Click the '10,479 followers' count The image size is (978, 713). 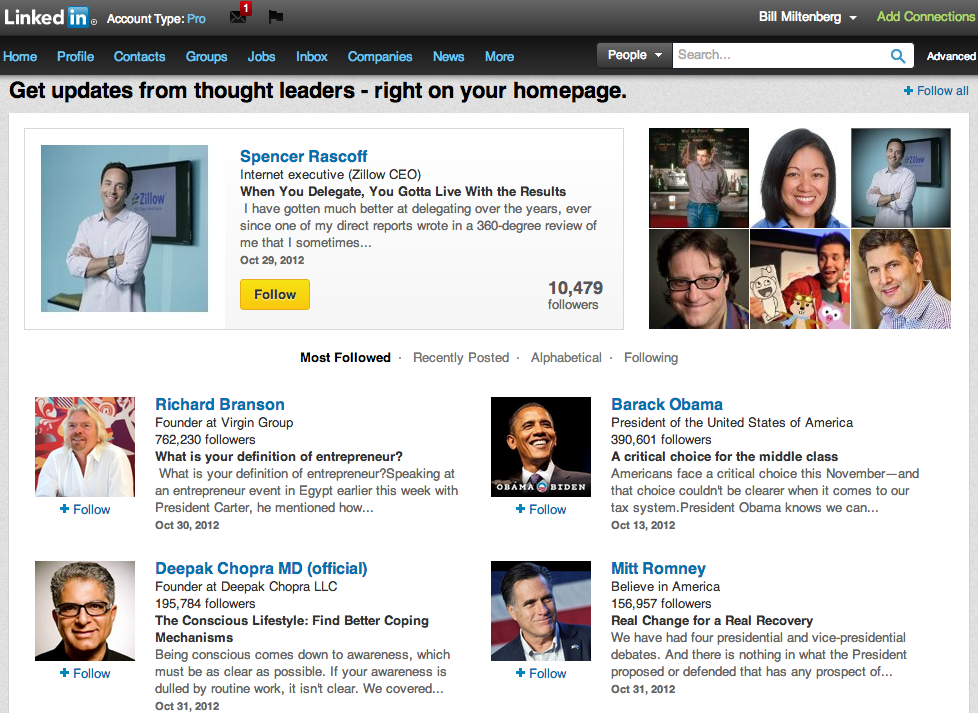[575, 295]
